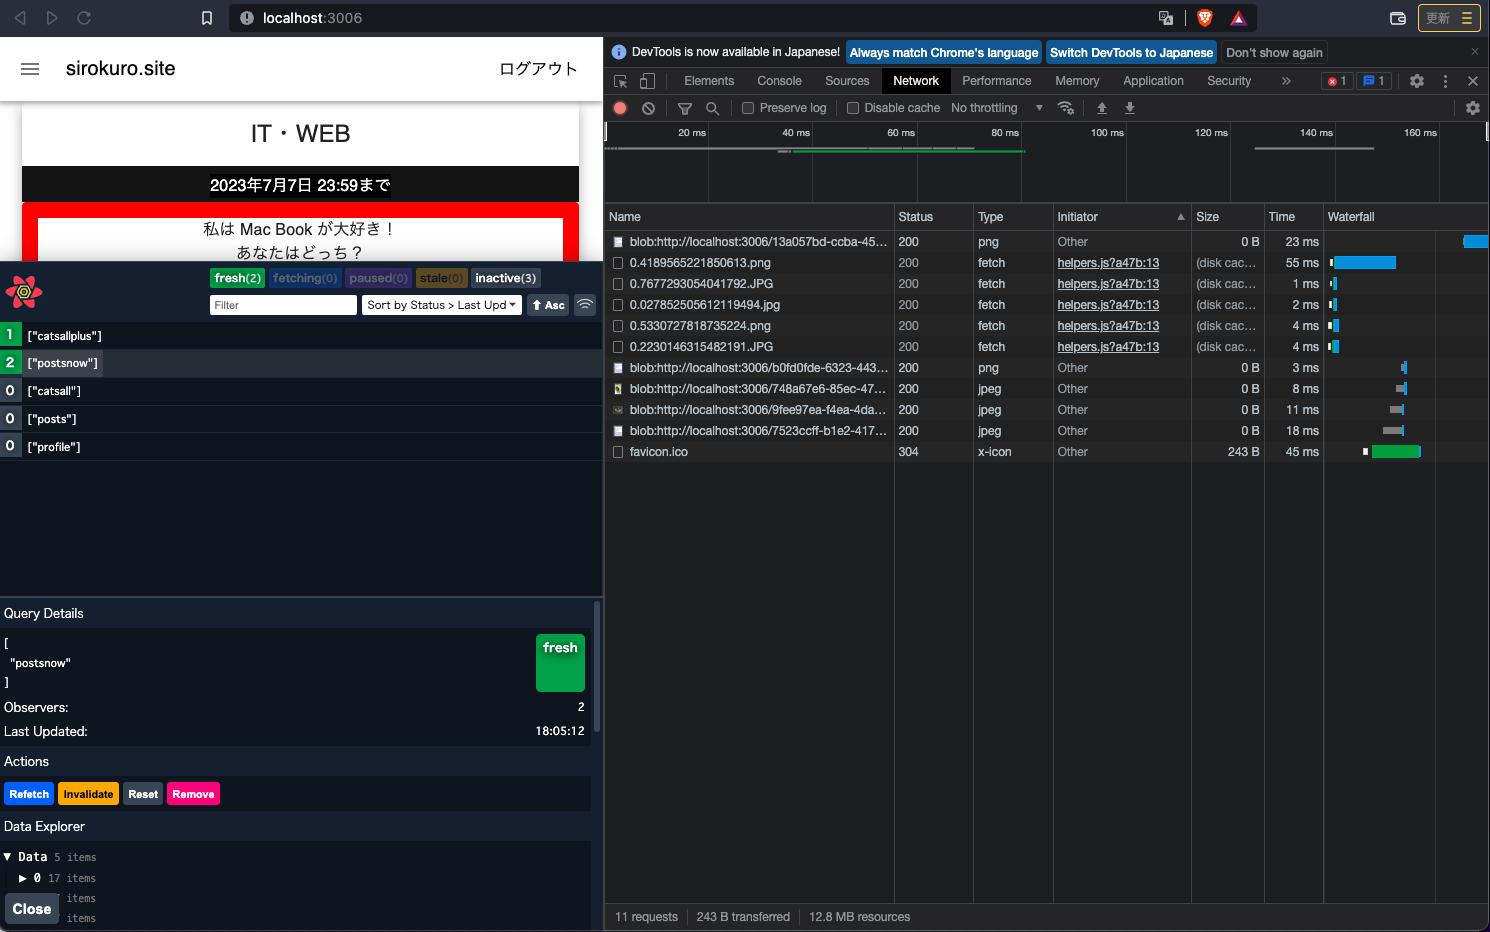Screen dimensions: 1490x932
Task: Expand item 0 with 17 items
Action: [23, 878]
